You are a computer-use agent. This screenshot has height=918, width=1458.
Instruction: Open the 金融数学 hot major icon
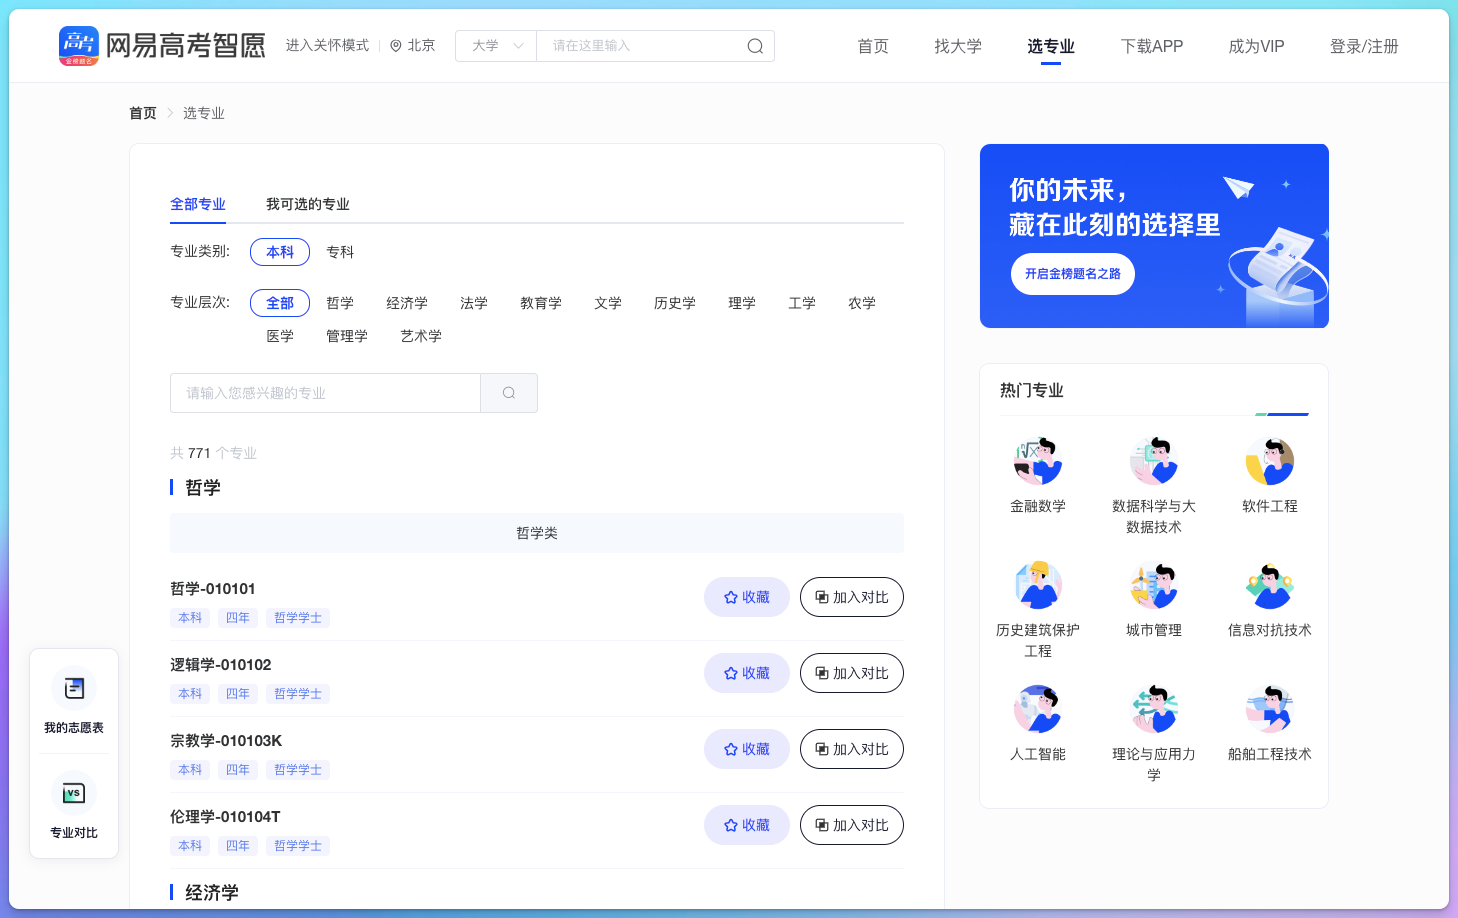coord(1037,462)
